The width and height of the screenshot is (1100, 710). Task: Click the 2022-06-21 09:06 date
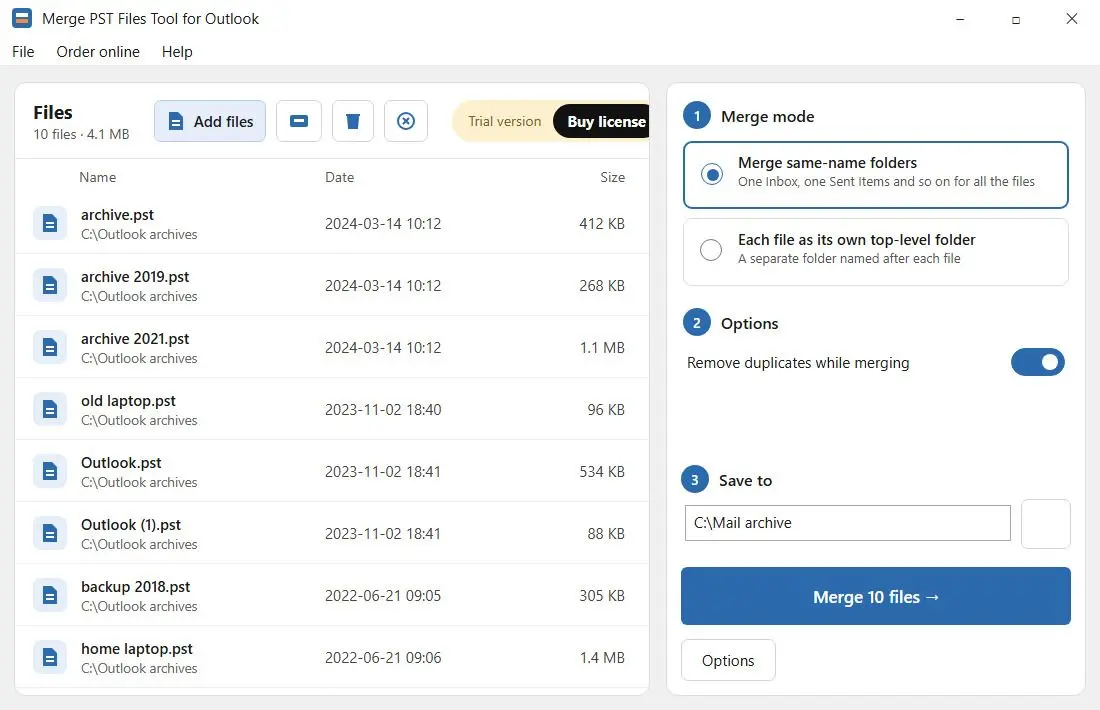[383, 657]
